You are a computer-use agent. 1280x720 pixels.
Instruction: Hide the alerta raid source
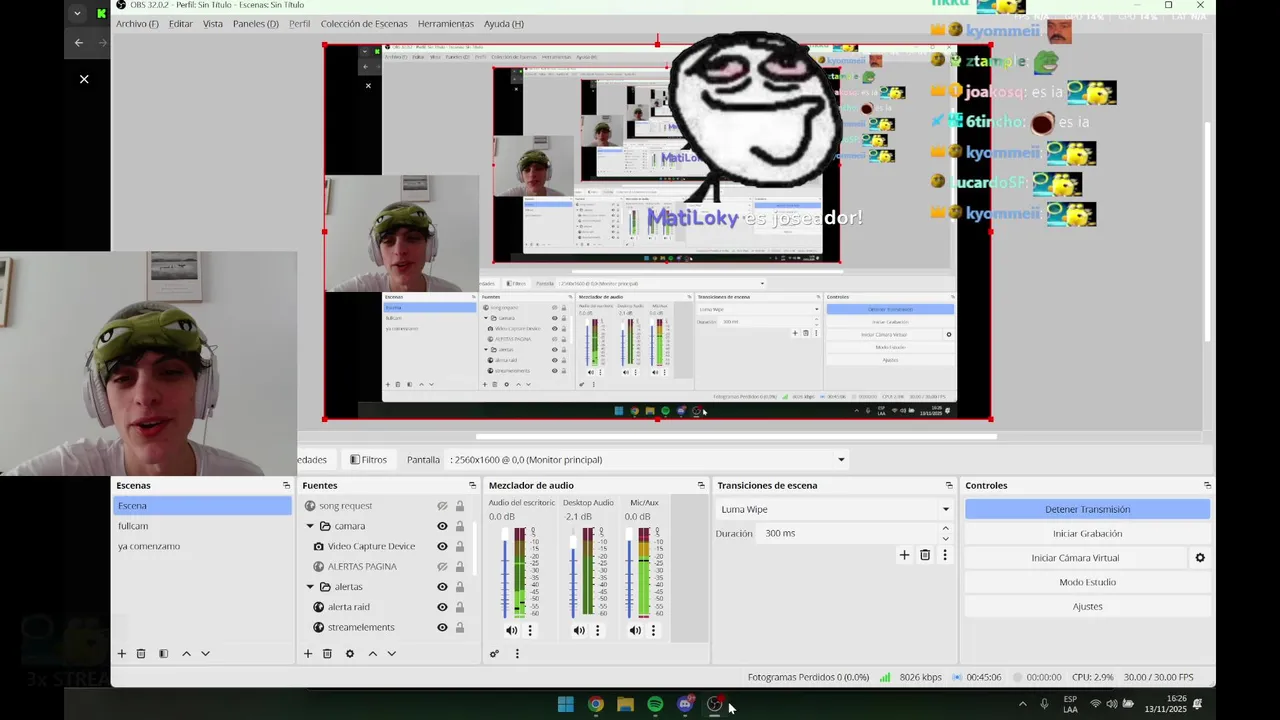(442, 607)
